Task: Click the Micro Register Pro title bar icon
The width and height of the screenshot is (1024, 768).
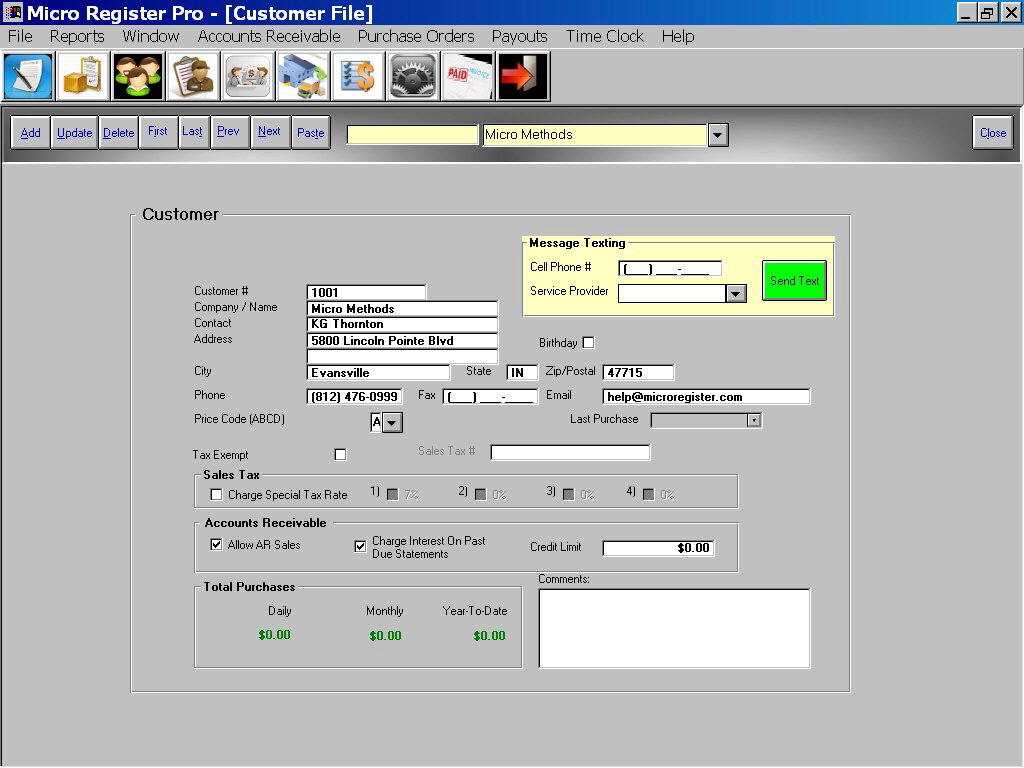Action: click(12, 12)
